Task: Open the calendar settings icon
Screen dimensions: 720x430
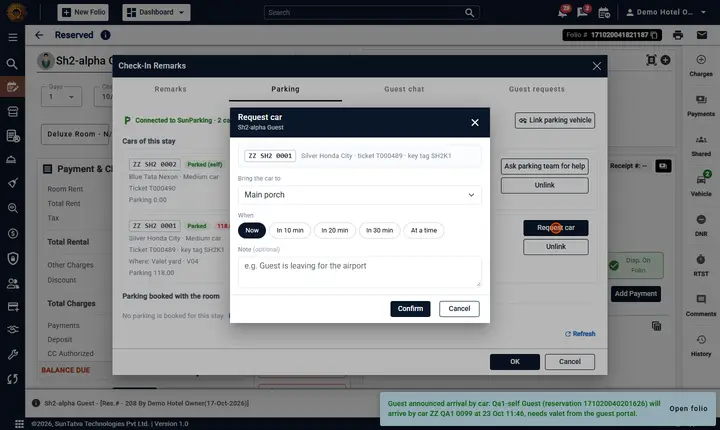Action: coord(604,12)
